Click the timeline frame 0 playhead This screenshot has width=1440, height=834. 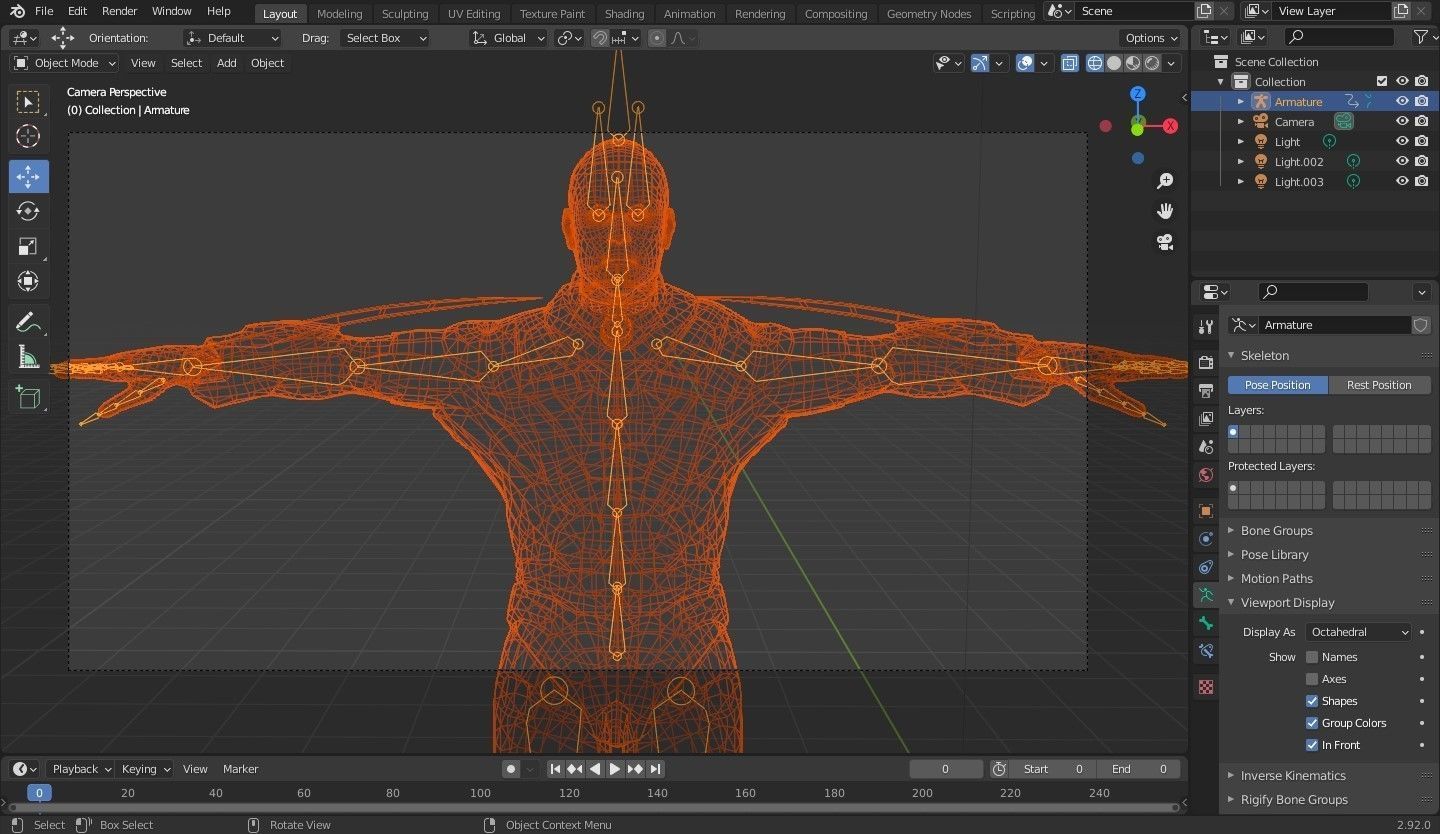coord(38,793)
